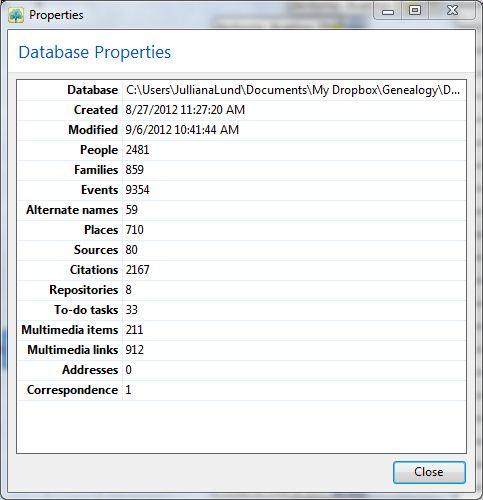This screenshot has width=483, height=500.
Task: Click the Sources value 80
Action: pos(132,250)
